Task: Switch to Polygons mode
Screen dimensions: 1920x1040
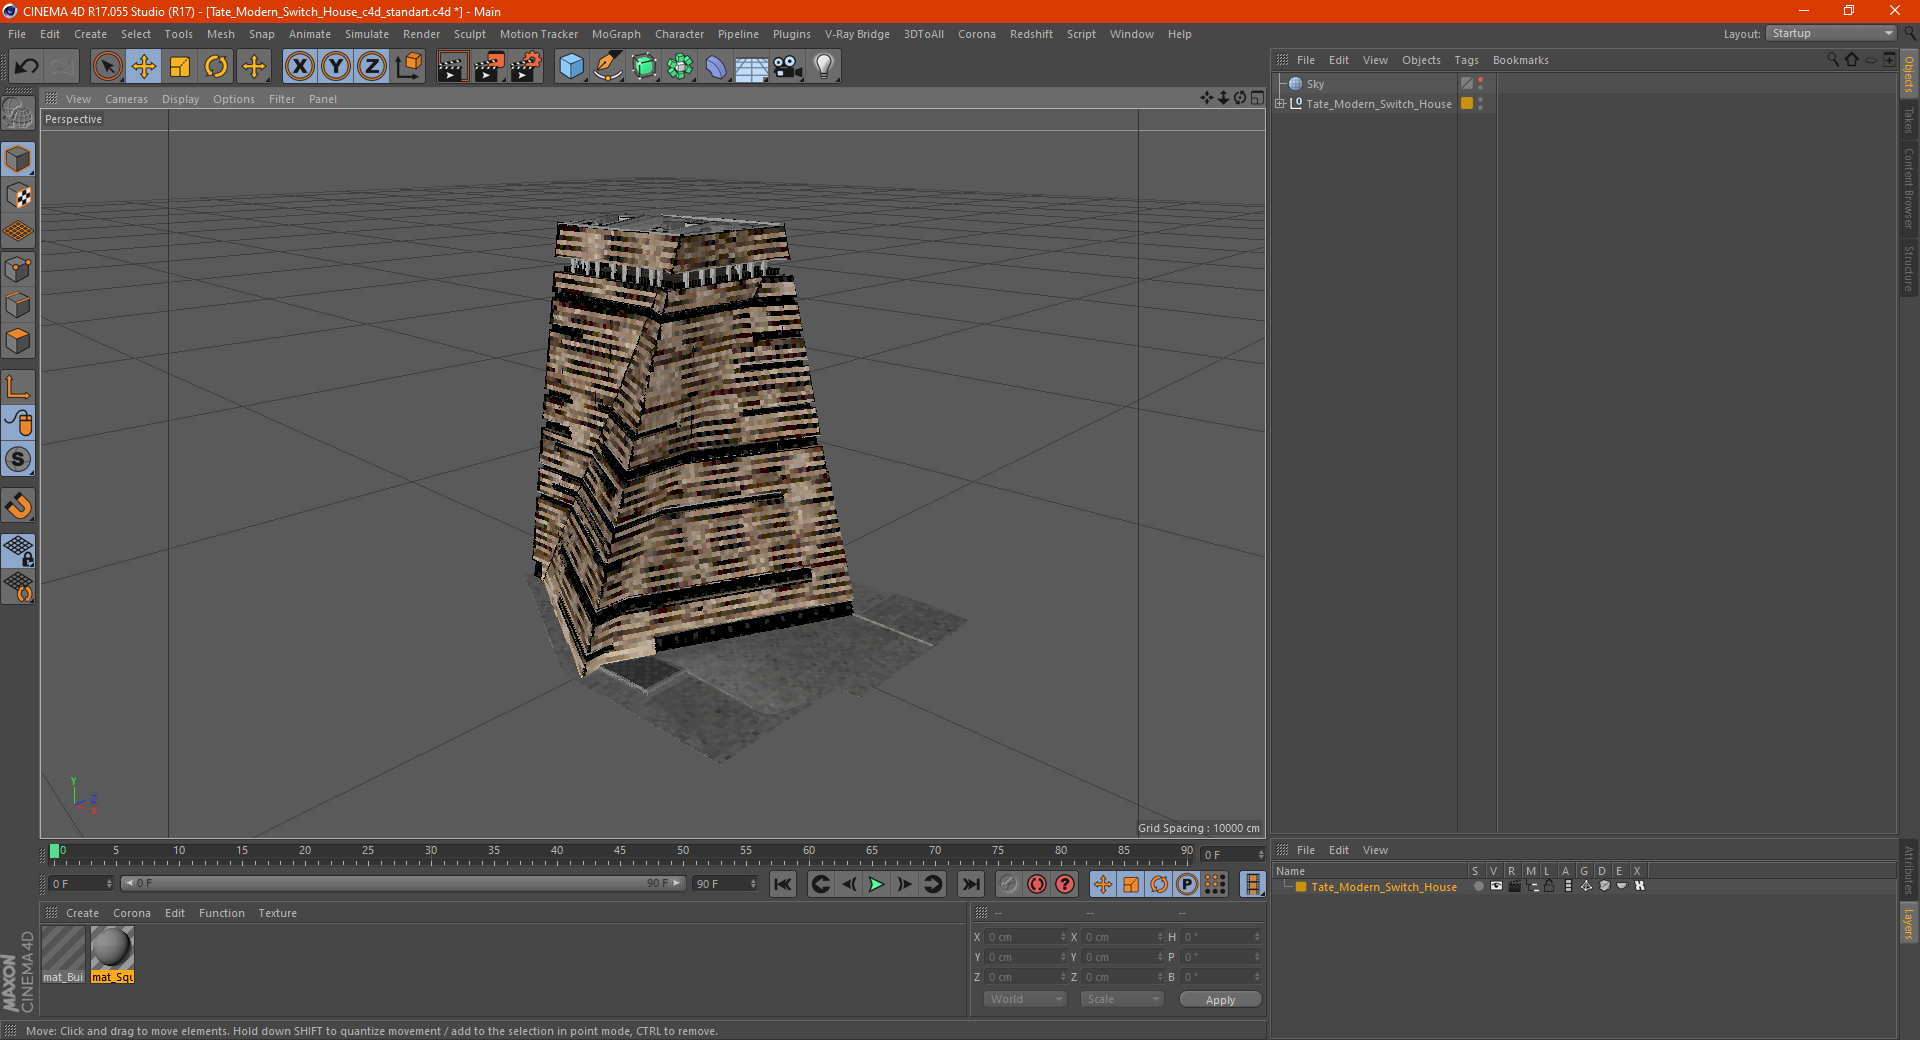Action: coord(18,341)
